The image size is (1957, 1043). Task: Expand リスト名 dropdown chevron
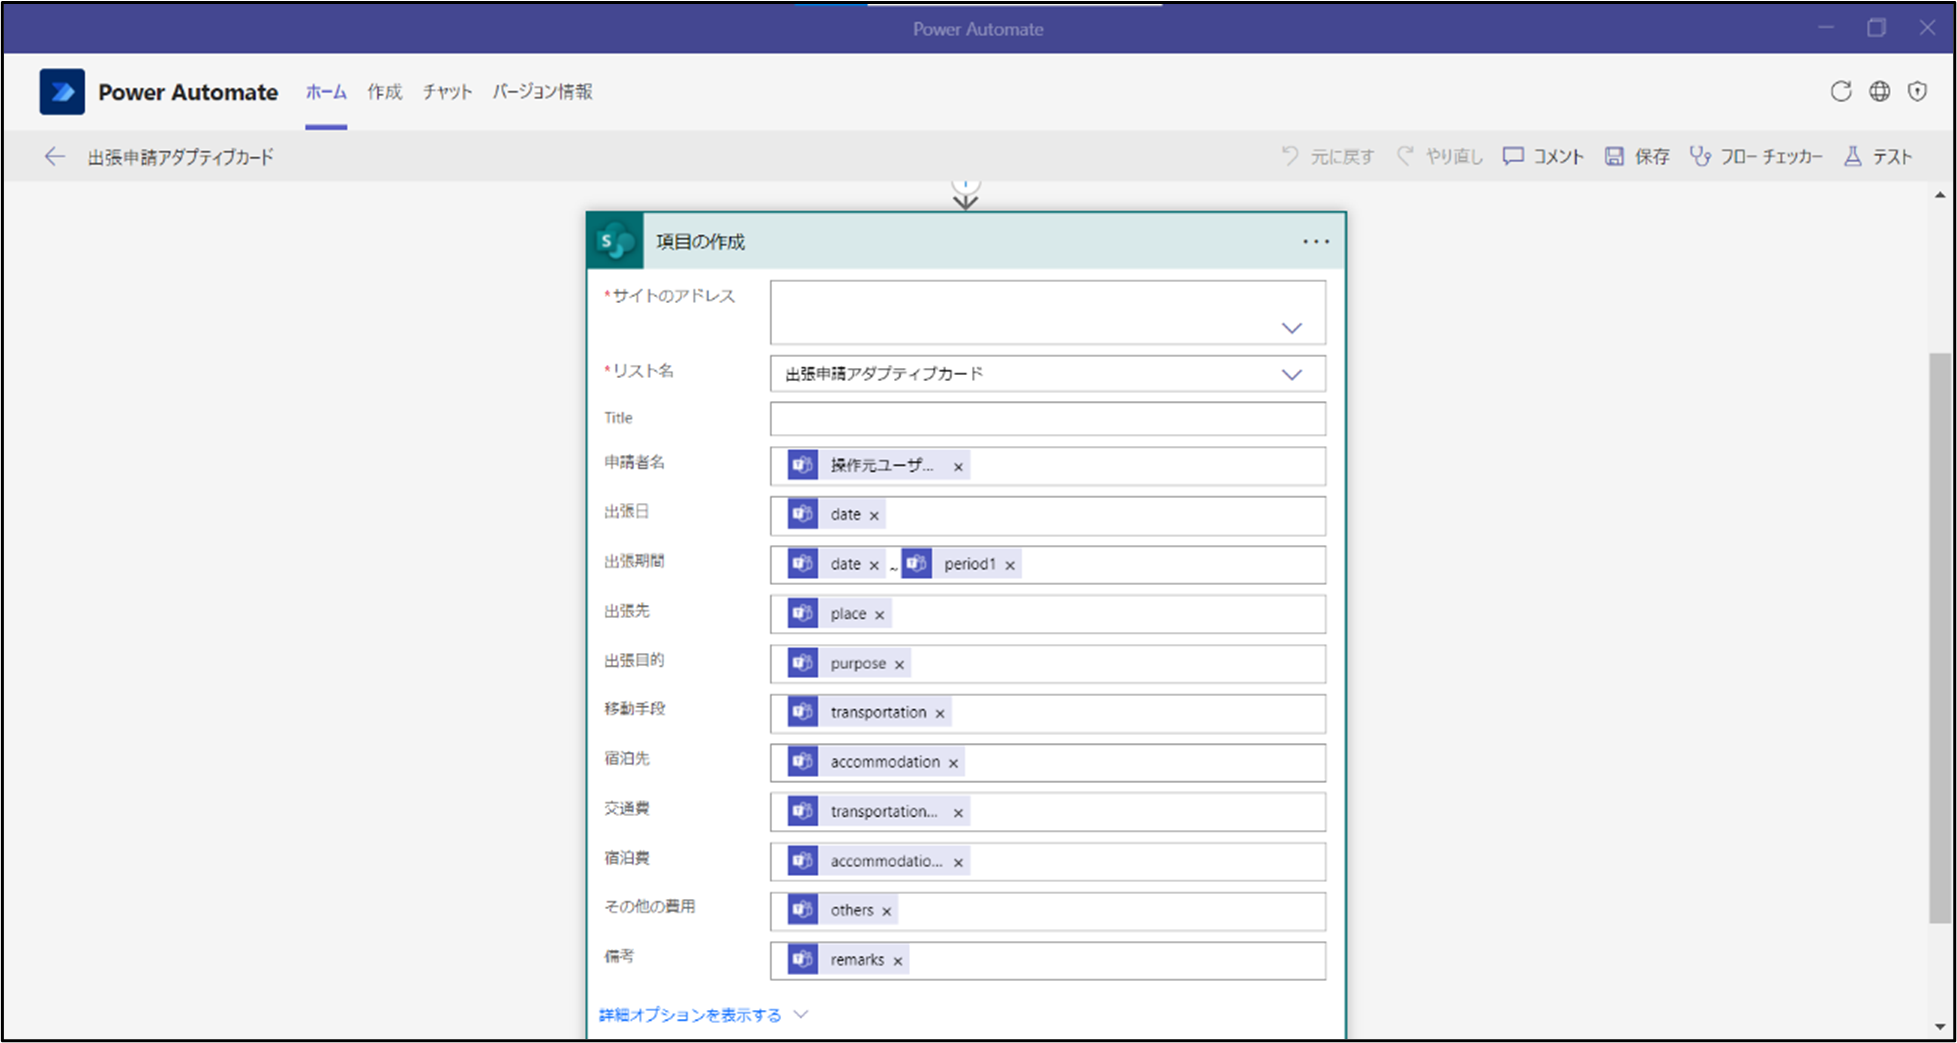point(1292,374)
